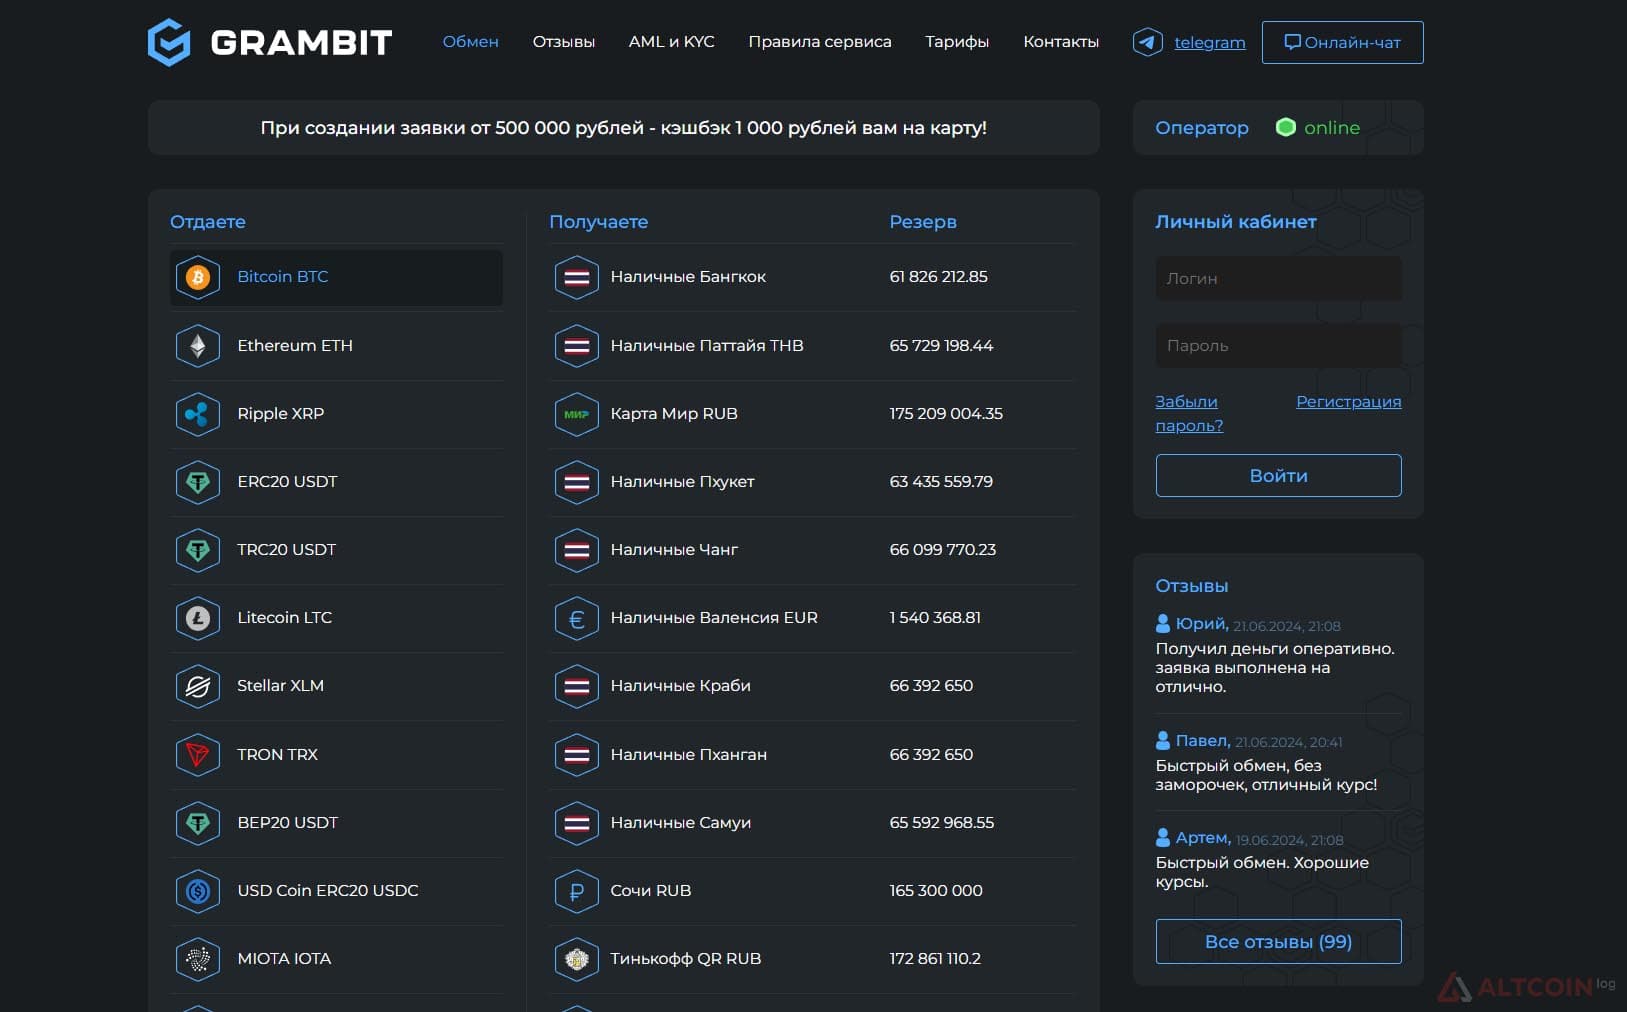Select Наличные Бангкок text

point(688,276)
